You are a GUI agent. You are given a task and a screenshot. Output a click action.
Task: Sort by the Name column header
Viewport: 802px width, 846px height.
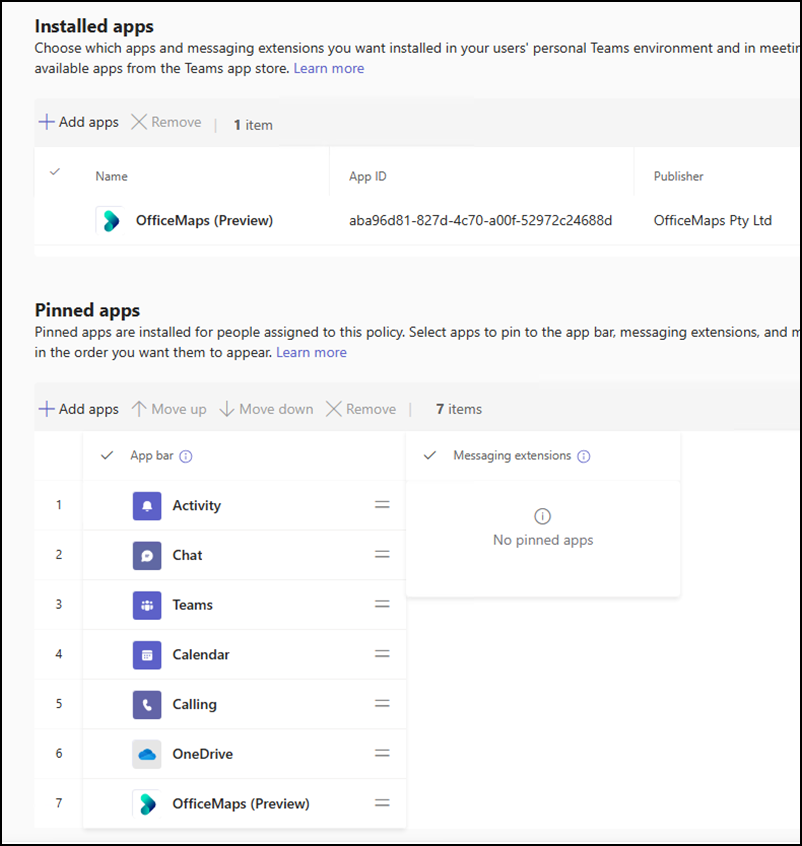(112, 176)
